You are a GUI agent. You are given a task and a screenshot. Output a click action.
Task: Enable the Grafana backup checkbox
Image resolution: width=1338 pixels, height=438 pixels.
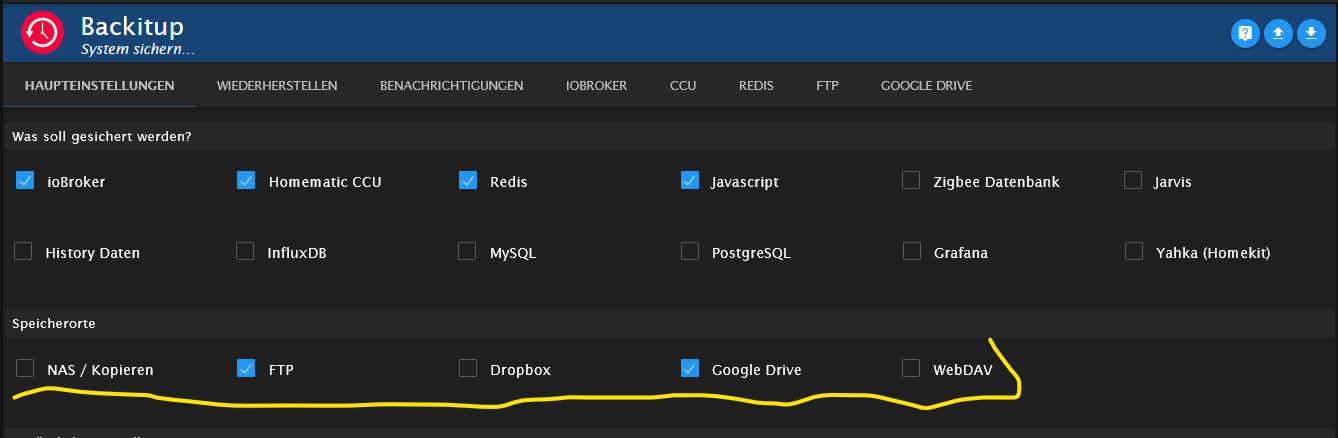(x=911, y=251)
